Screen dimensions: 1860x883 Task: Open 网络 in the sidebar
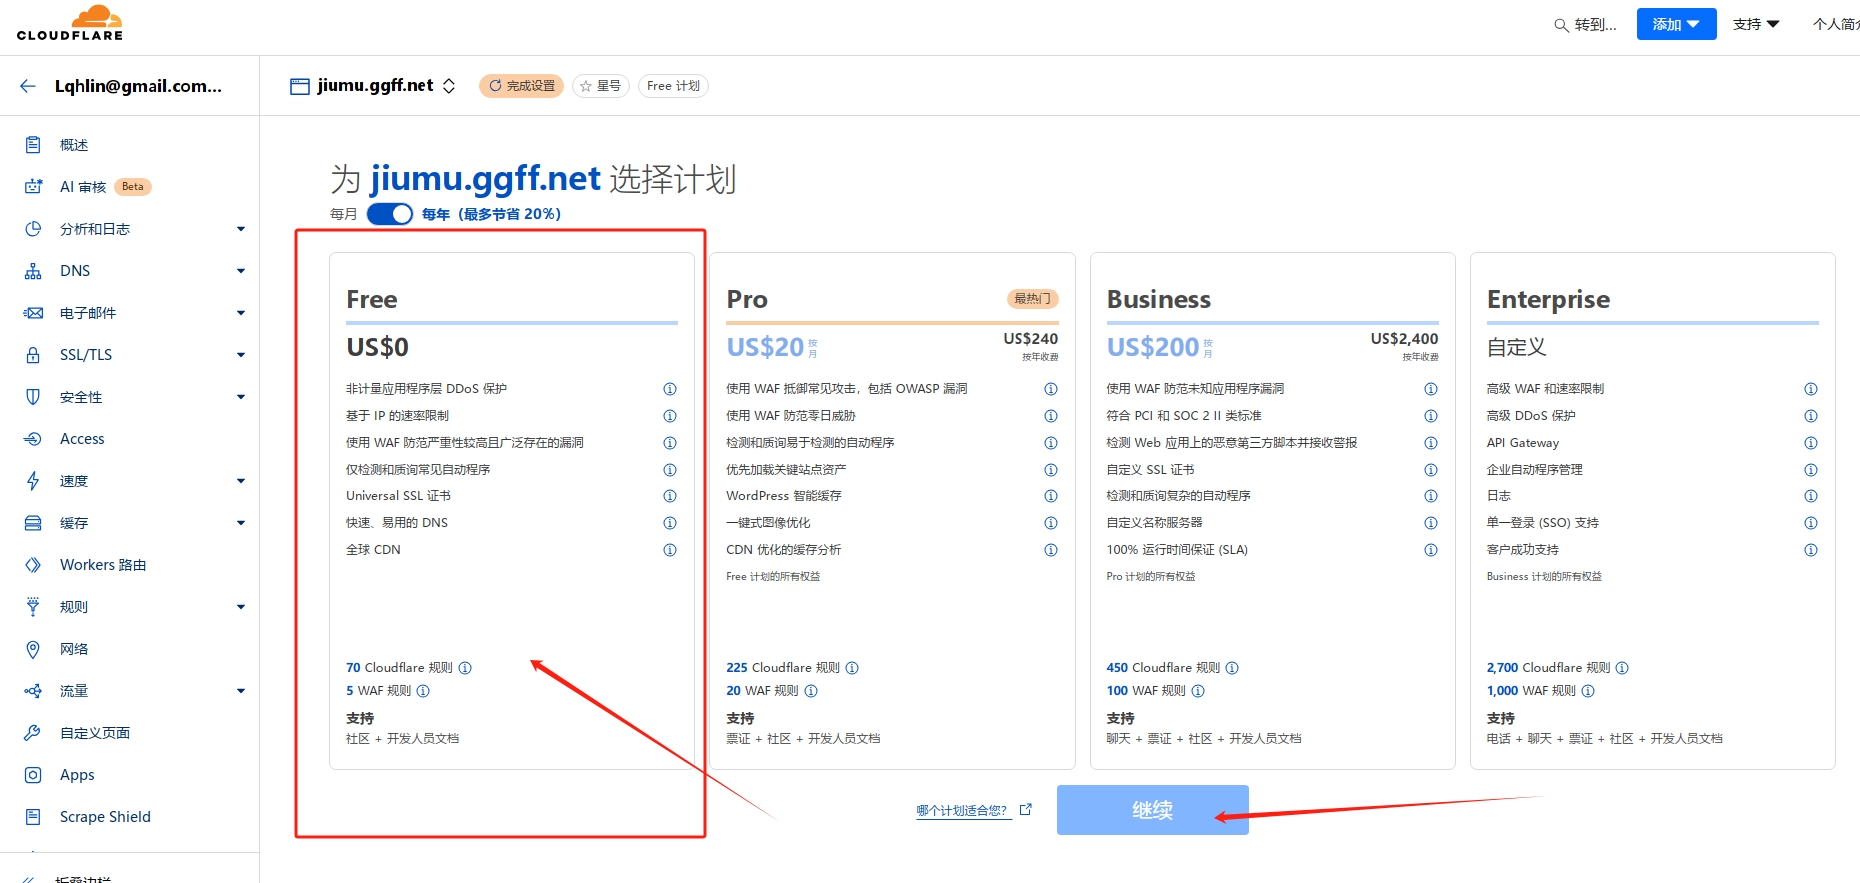point(74,649)
